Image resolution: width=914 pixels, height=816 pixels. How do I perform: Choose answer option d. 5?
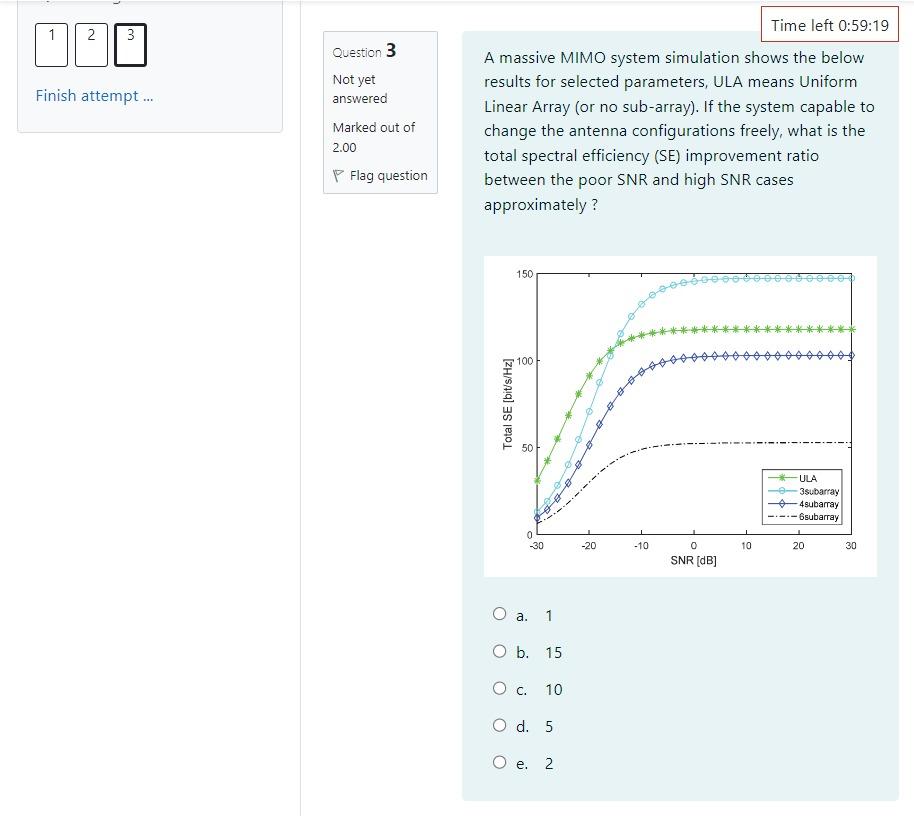[x=500, y=725]
